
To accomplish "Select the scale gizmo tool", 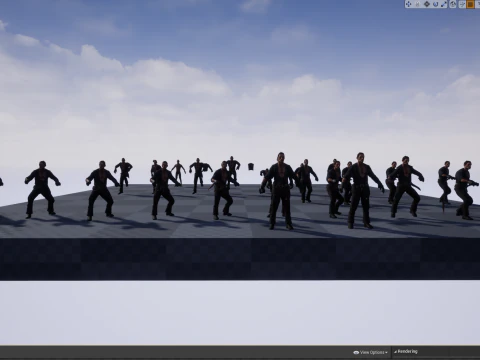I will point(444,4).
